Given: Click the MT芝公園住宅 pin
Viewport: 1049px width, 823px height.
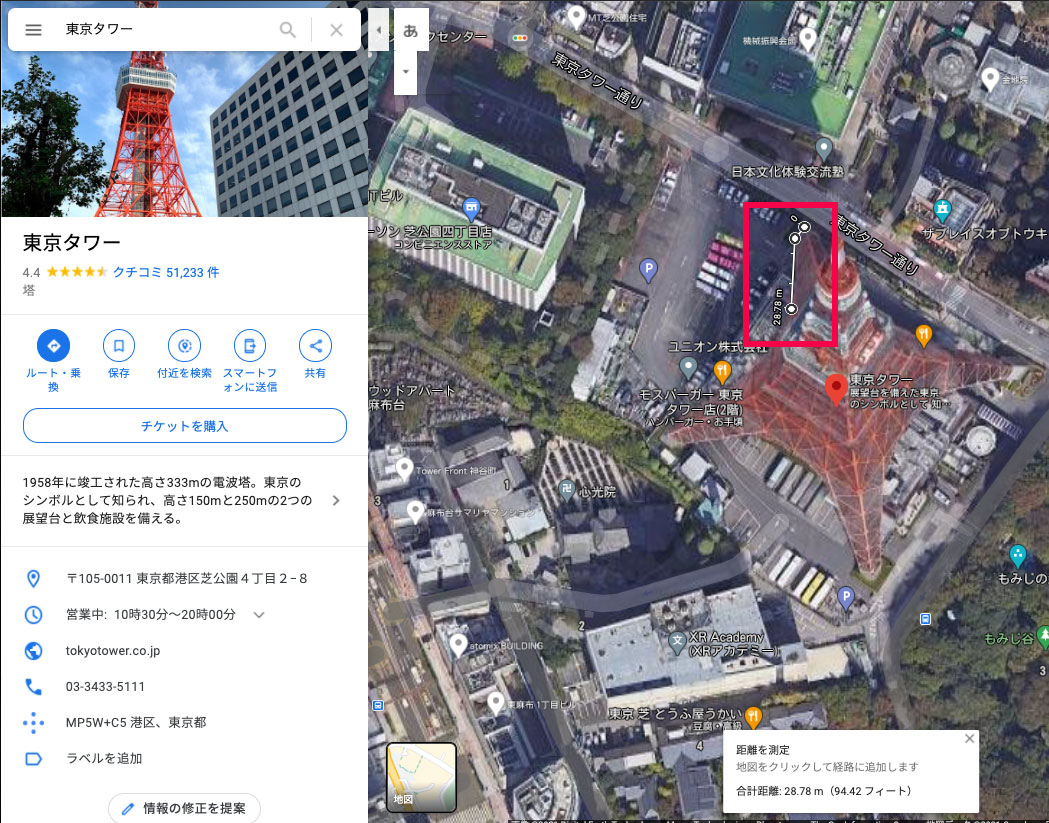Looking at the screenshot, I should (576, 16).
